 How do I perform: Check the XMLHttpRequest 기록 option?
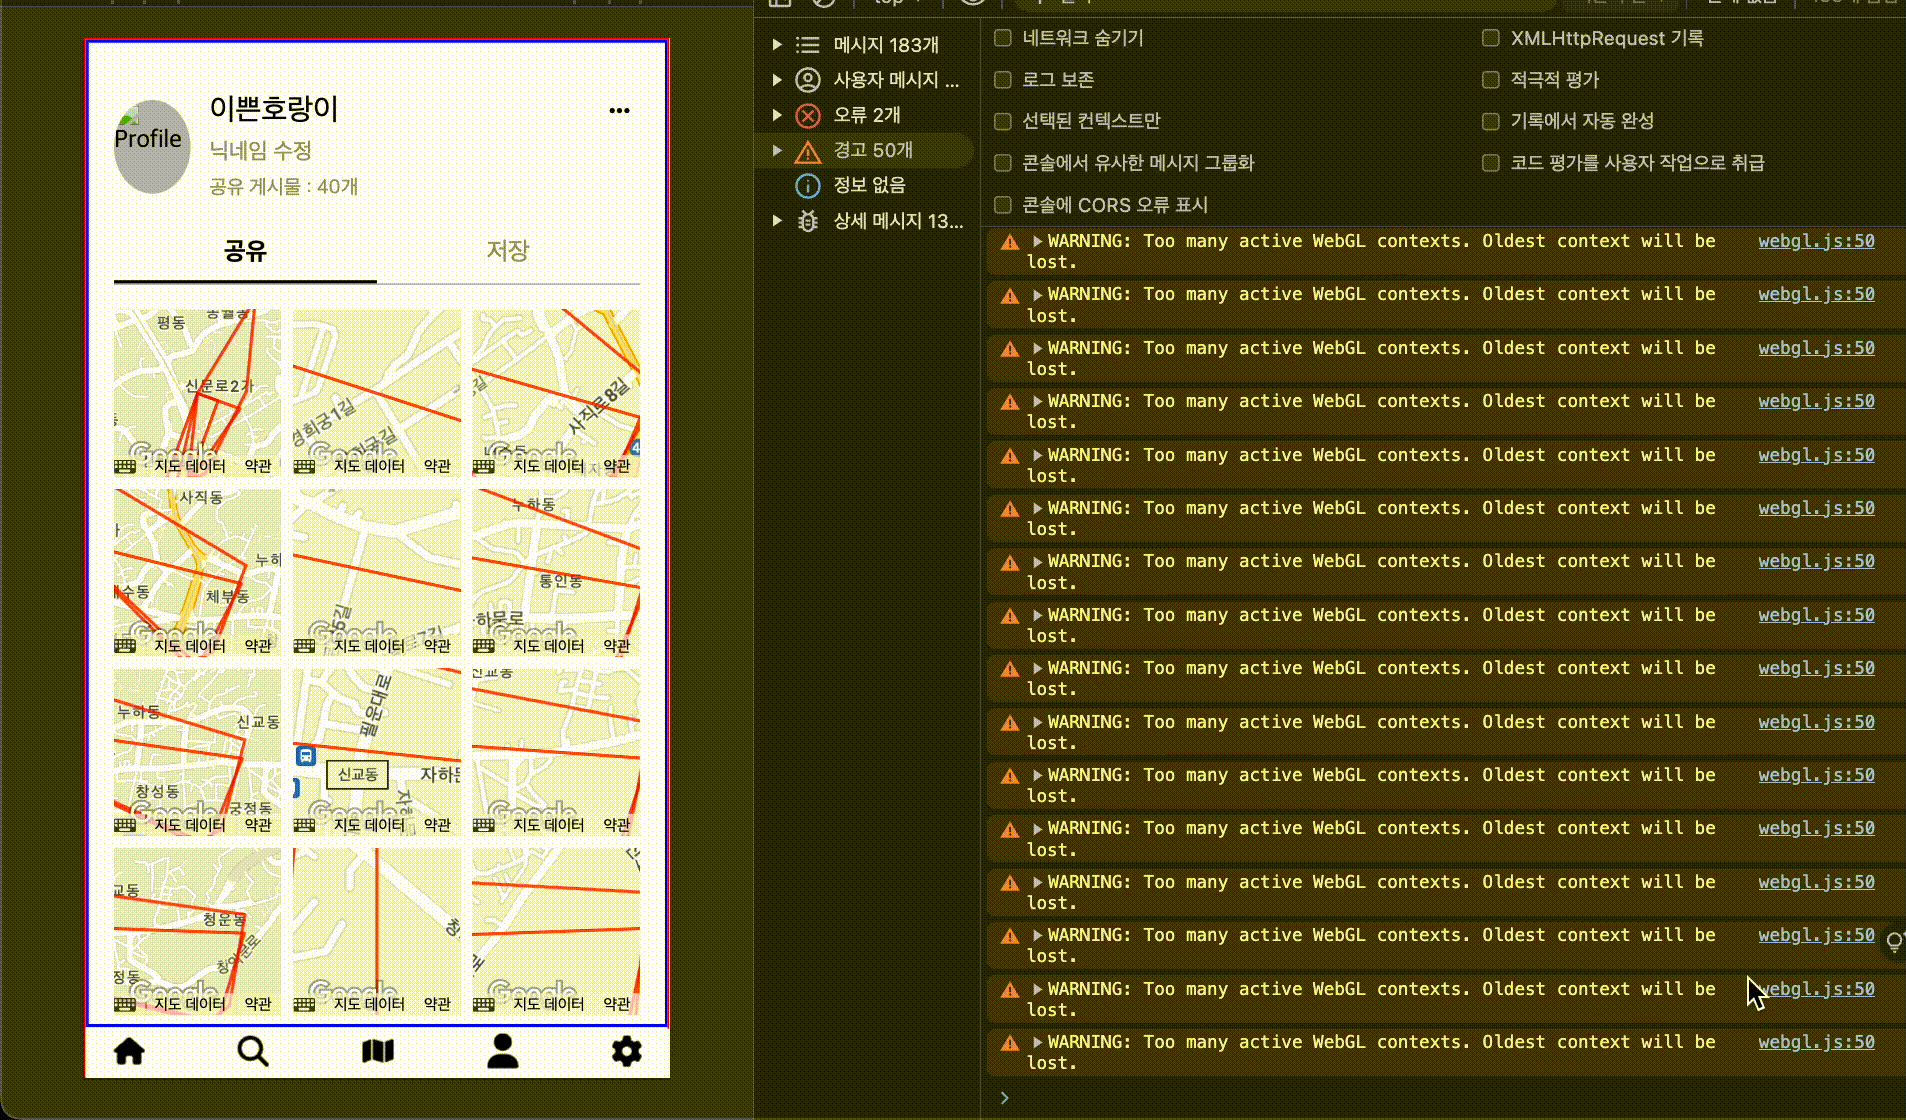click(1490, 38)
